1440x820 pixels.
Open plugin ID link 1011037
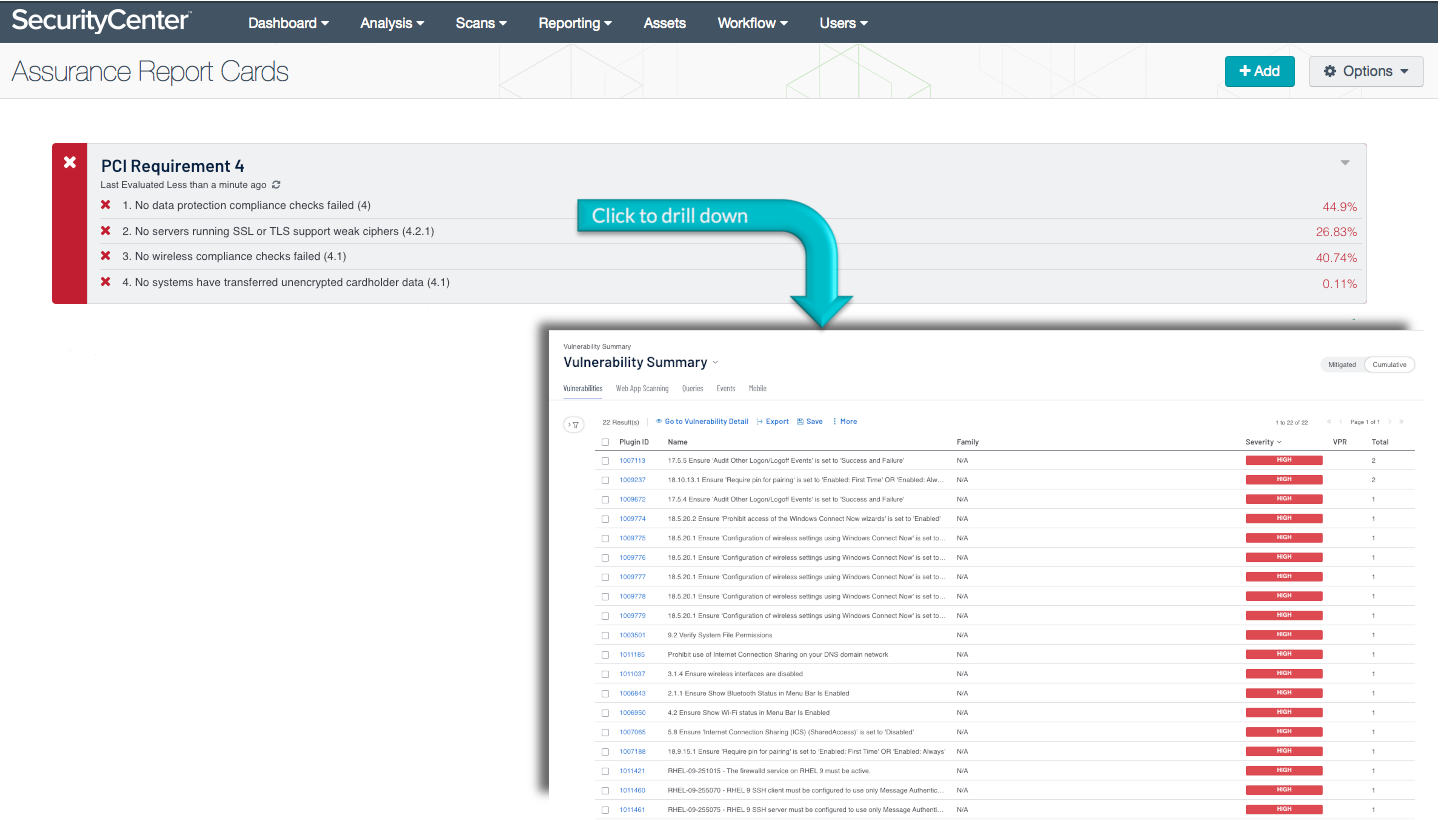coord(632,674)
